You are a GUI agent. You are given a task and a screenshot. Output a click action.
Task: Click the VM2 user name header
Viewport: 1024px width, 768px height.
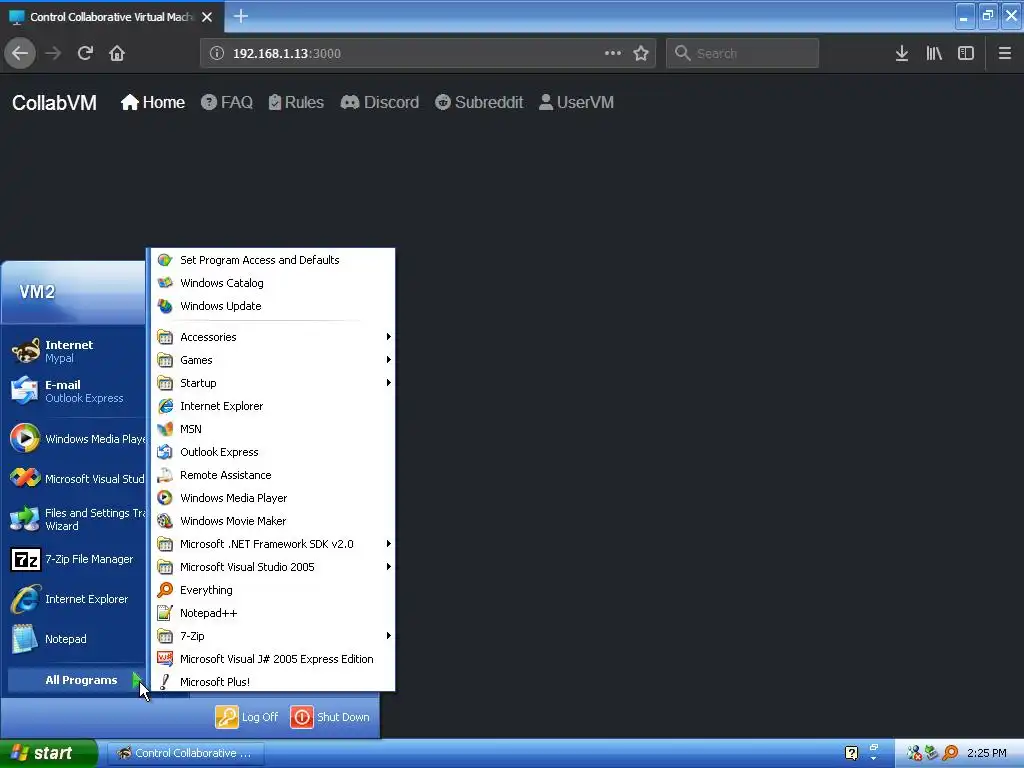pos(37,292)
